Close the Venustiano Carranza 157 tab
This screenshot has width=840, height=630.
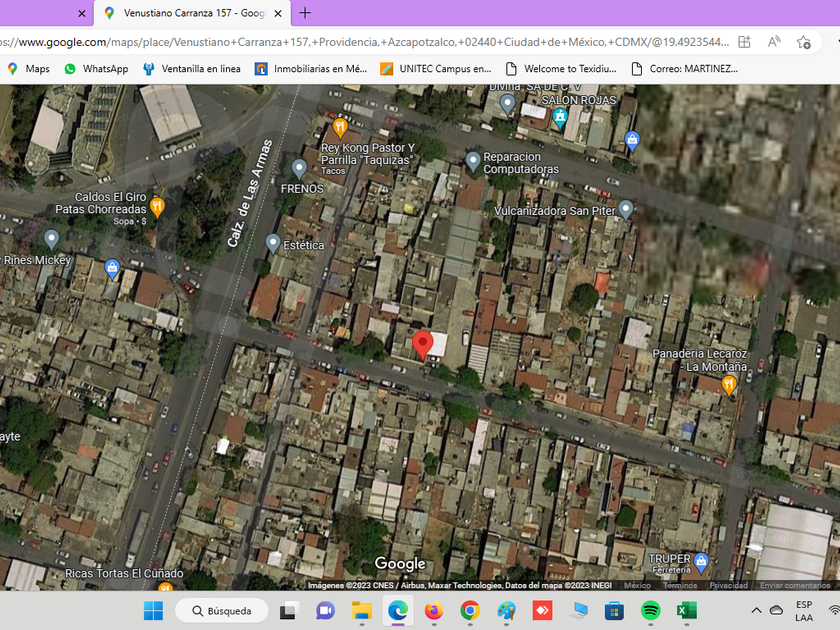click(278, 13)
